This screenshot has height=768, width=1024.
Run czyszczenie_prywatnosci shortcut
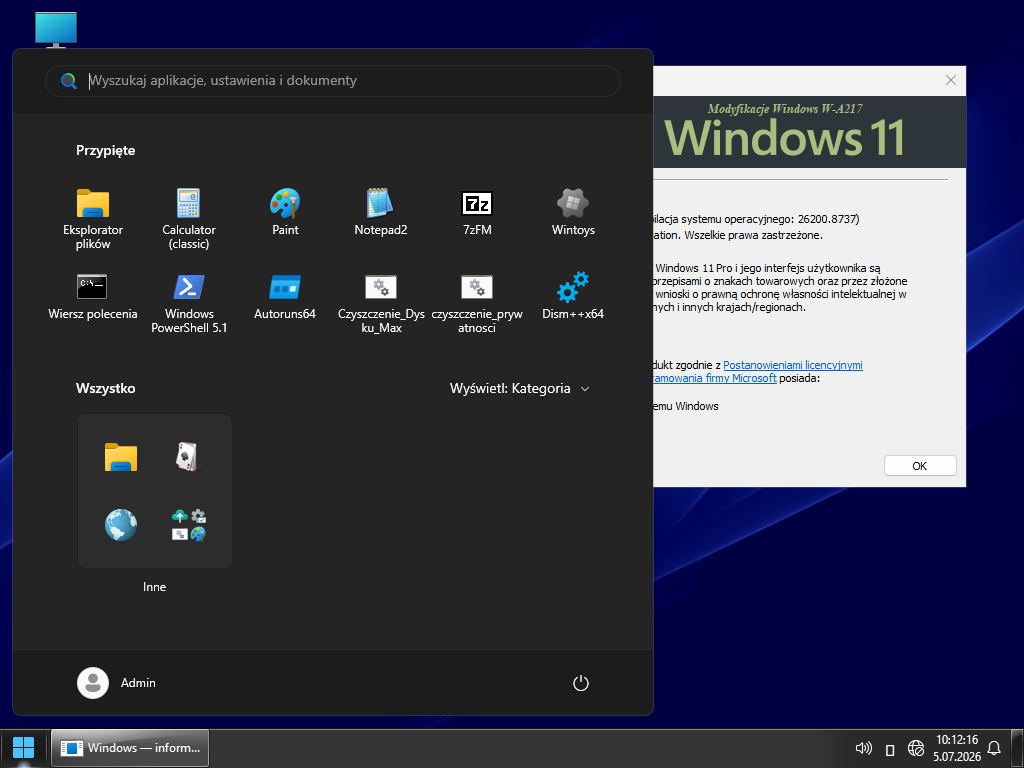477,304
